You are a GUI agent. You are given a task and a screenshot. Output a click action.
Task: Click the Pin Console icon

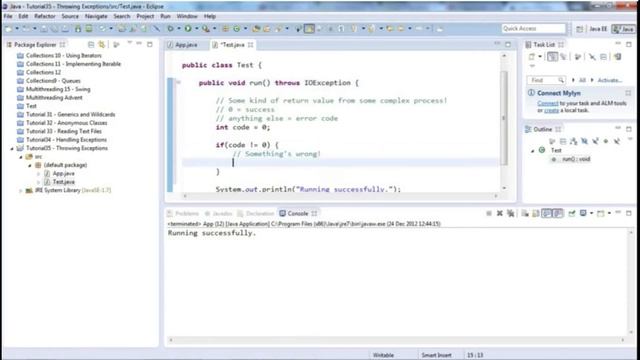(x=572, y=213)
